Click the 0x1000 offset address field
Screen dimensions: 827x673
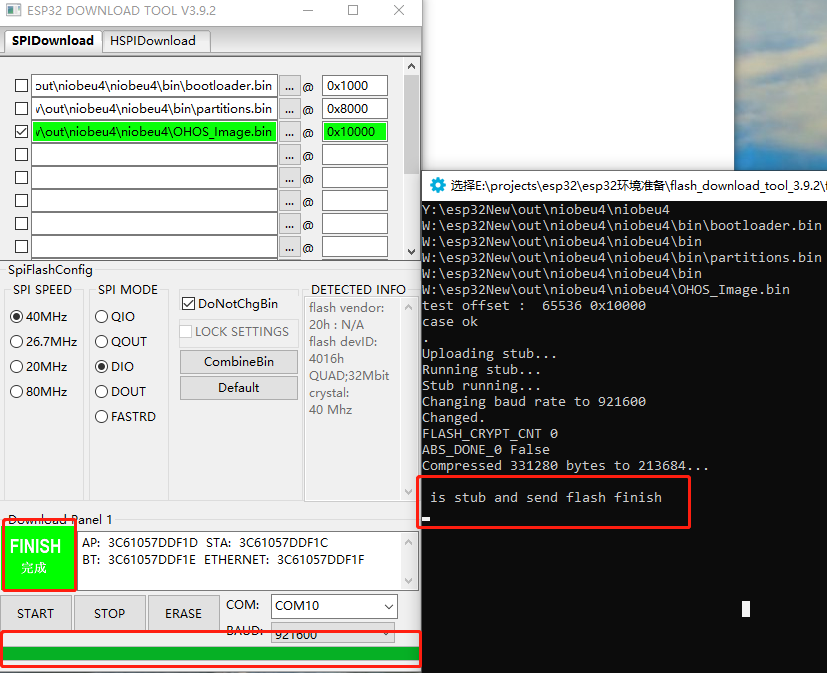coord(355,86)
